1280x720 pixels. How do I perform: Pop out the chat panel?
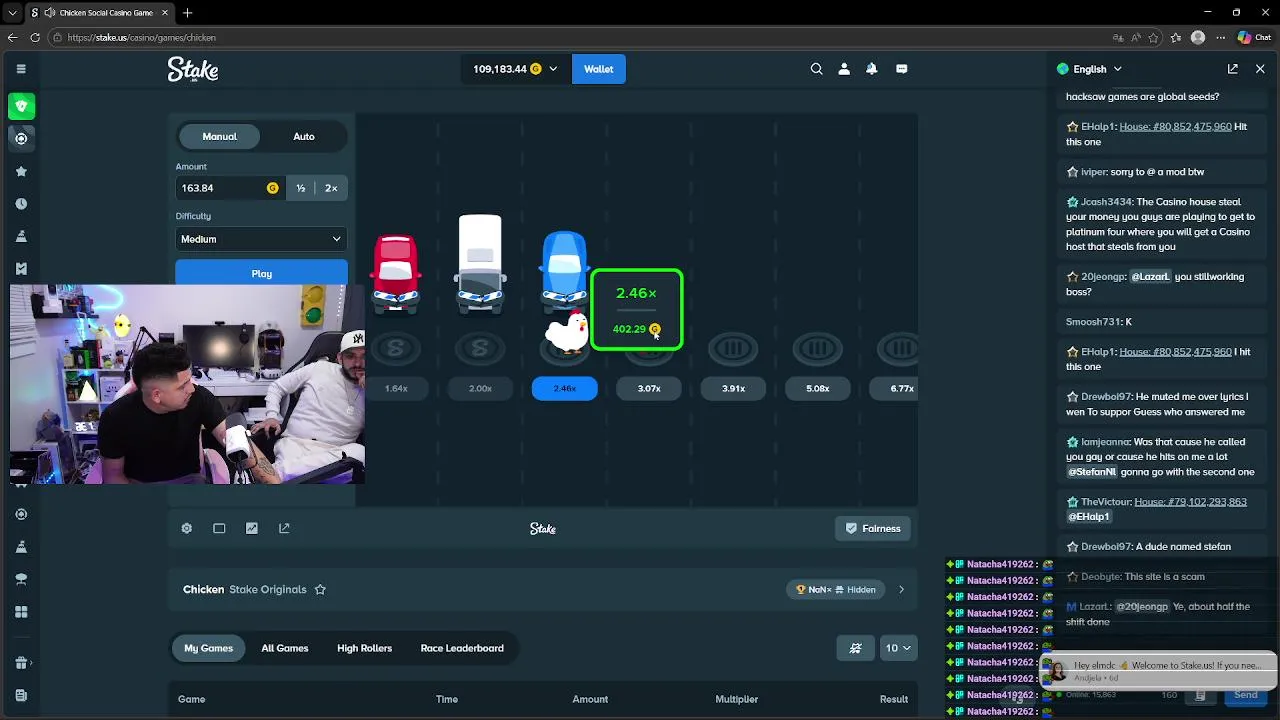pyautogui.click(x=1233, y=69)
